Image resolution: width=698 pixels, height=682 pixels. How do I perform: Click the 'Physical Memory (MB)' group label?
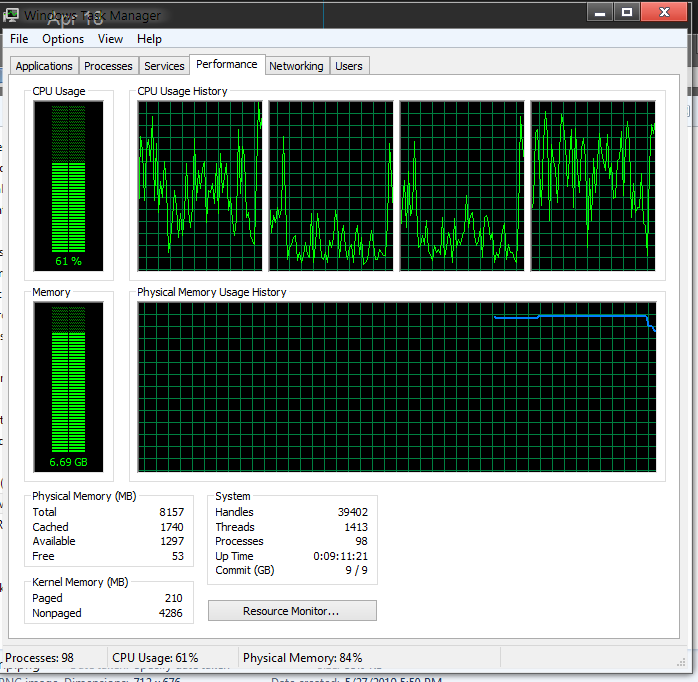84,496
